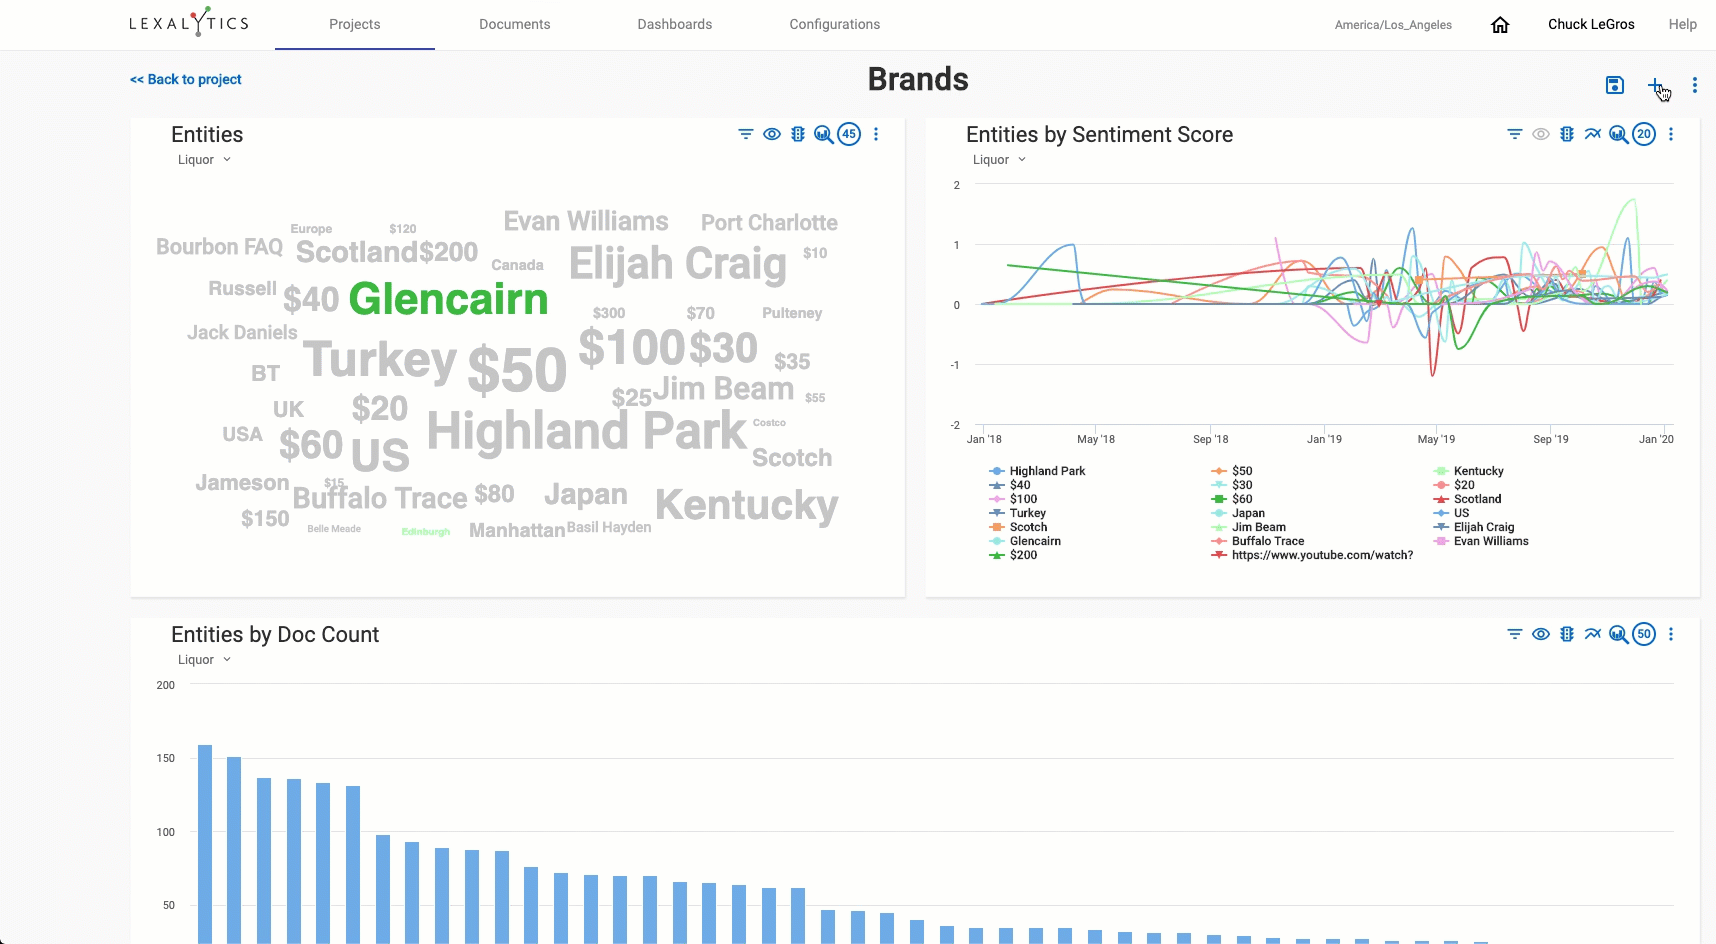
Task: Click traffic-light icon in Doc Count widget
Action: pyautogui.click(x=1567, y=634)
